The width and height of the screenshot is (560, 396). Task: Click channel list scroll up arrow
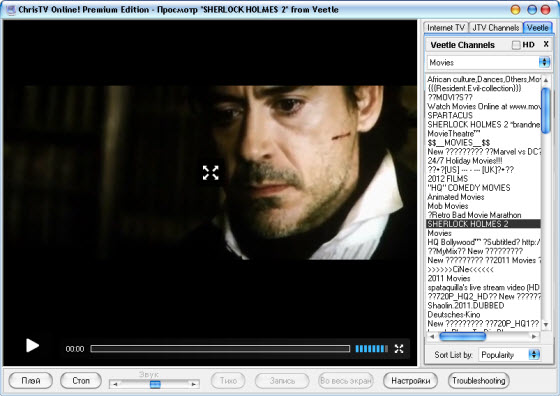(546, 80)
